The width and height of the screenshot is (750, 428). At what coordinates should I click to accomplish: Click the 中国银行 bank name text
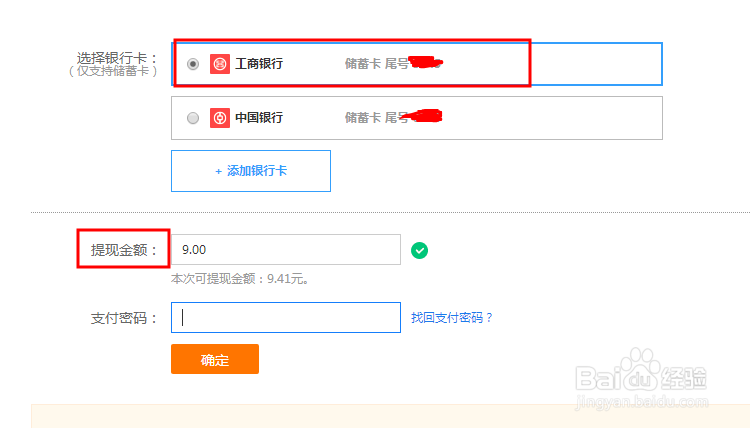click(x=259, y=118)
